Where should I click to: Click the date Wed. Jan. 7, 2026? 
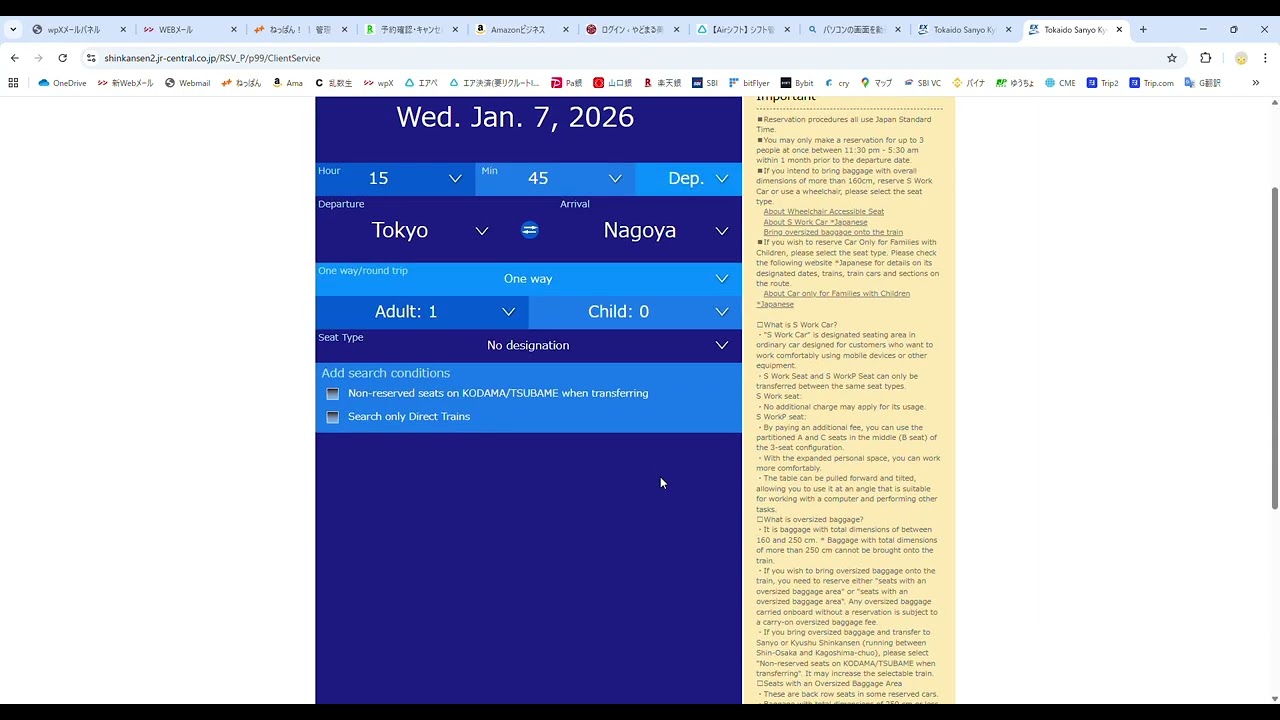point(515,117)
